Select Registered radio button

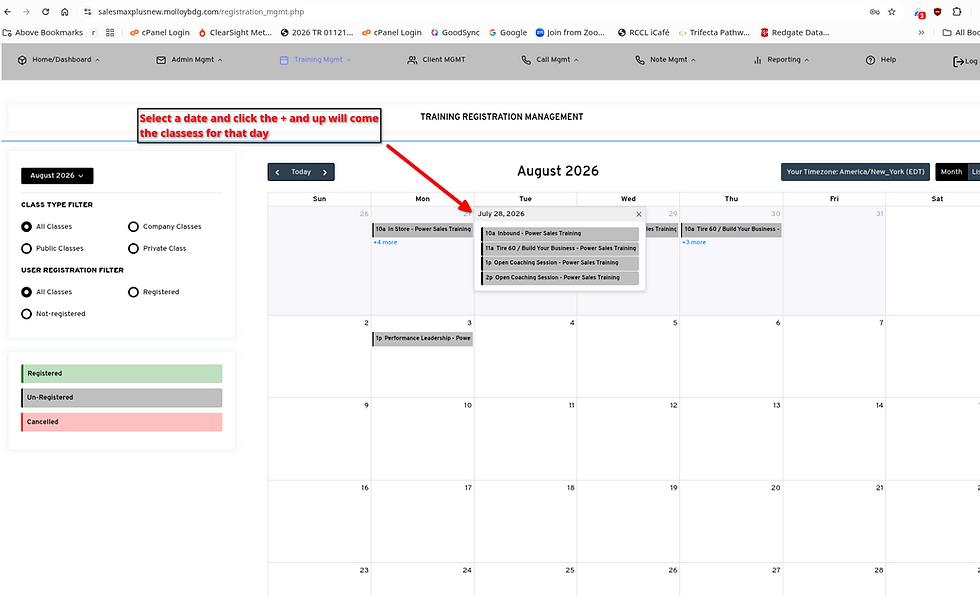point(133,292)
